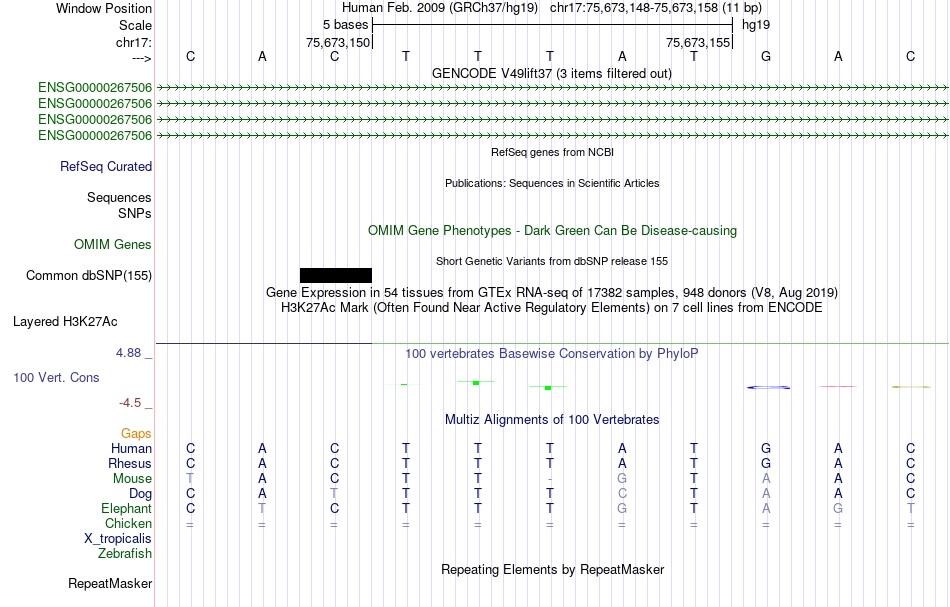Click the H3K27Ac Mark ENCODE track title
950x607 pixels.
[552, 308]
